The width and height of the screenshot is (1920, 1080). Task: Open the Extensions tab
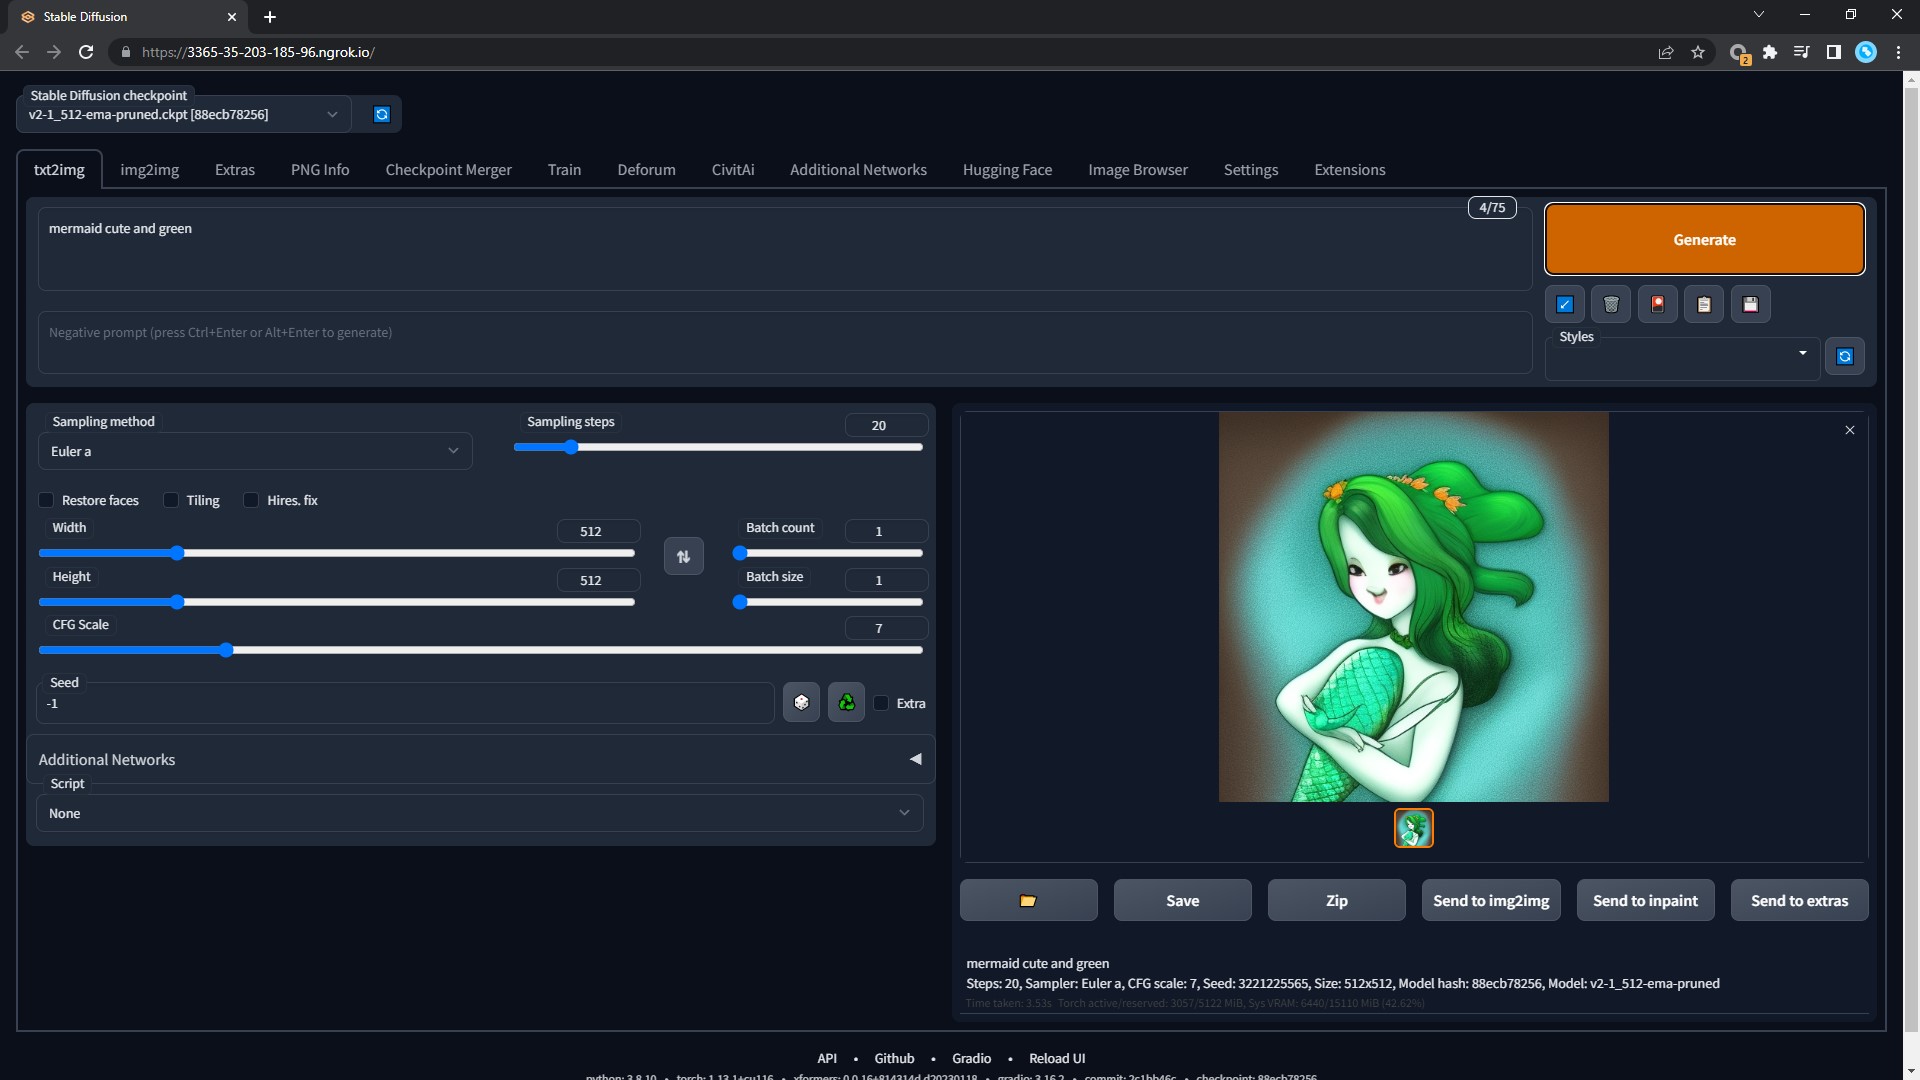1349,170
